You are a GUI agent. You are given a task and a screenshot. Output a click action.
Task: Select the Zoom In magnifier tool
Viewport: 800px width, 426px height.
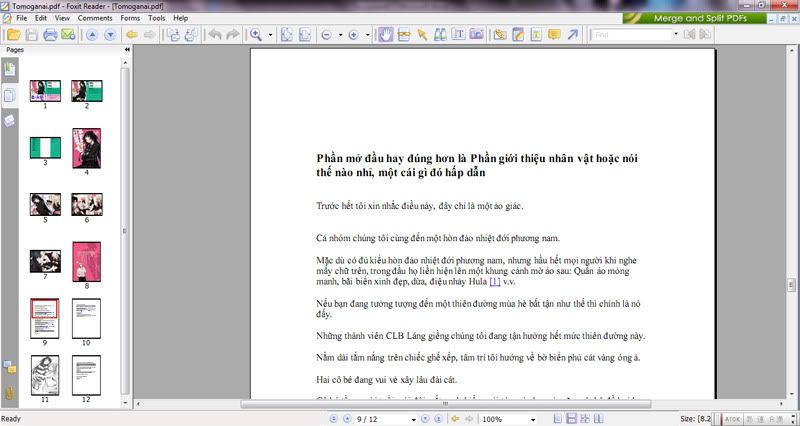tap(255, 35)
